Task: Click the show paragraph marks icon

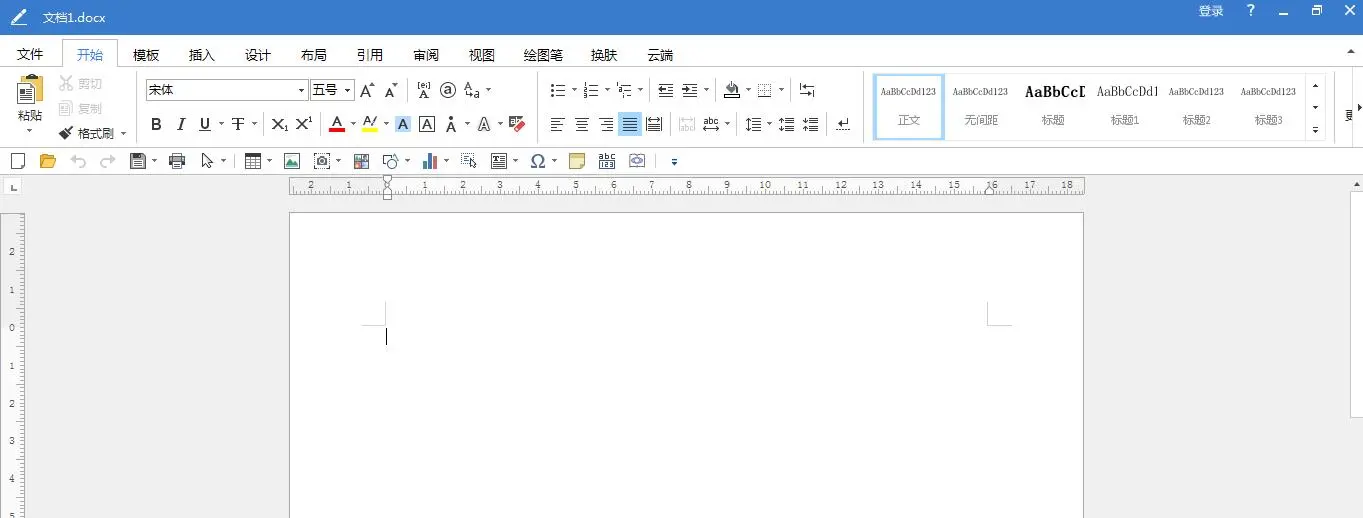Action: click(843, 124)
